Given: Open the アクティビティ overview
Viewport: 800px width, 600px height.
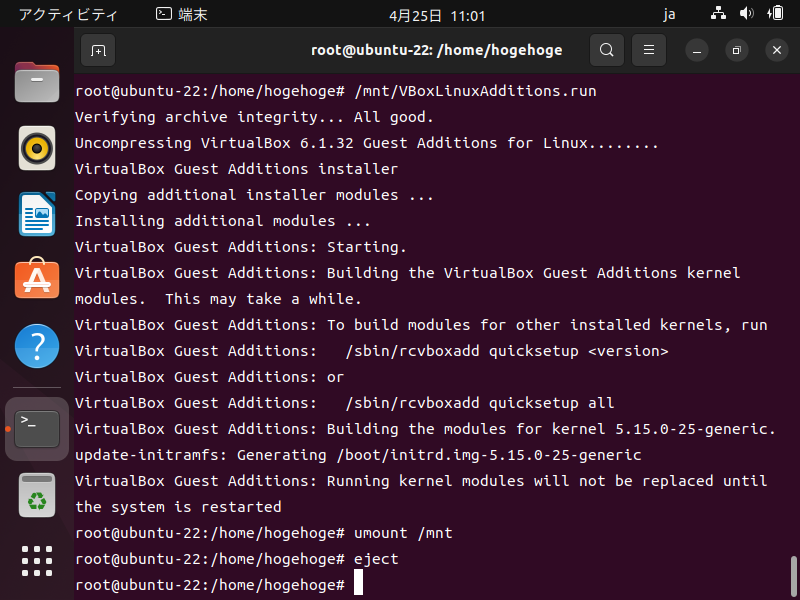Looking at the screenshot, I should click(68, 15).
